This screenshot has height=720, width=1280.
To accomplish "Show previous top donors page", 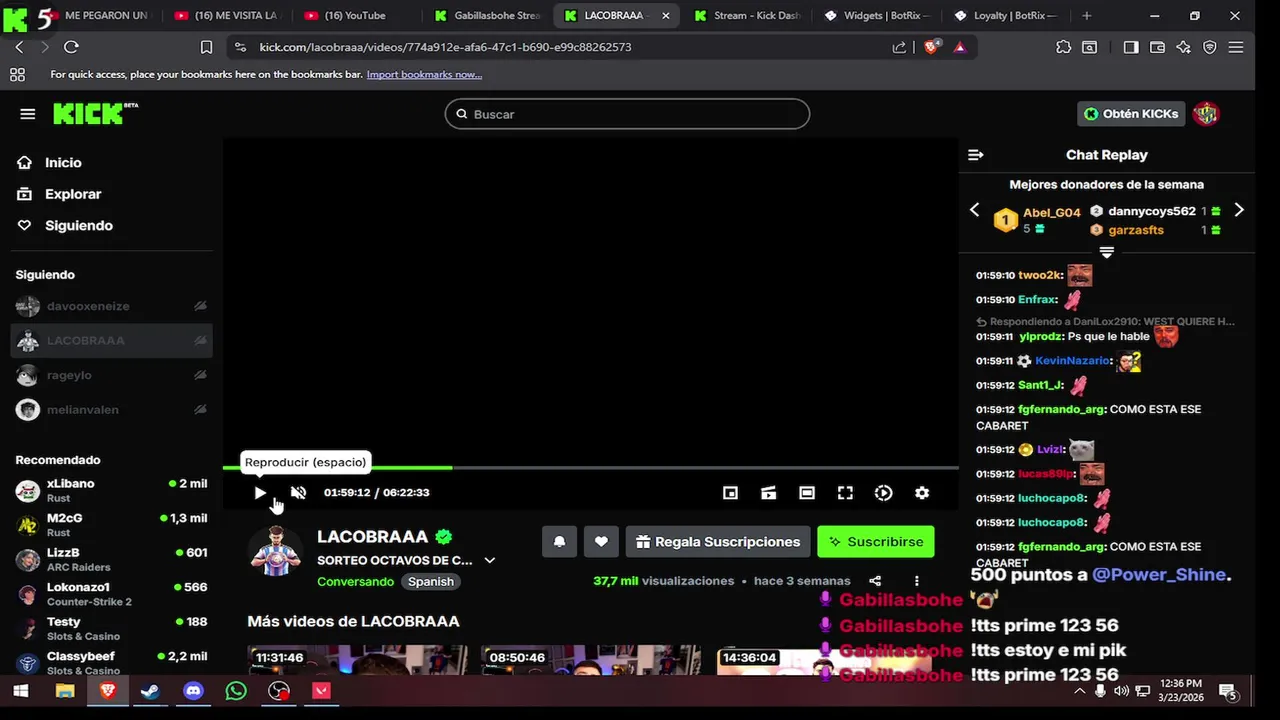I will (975, 210).
